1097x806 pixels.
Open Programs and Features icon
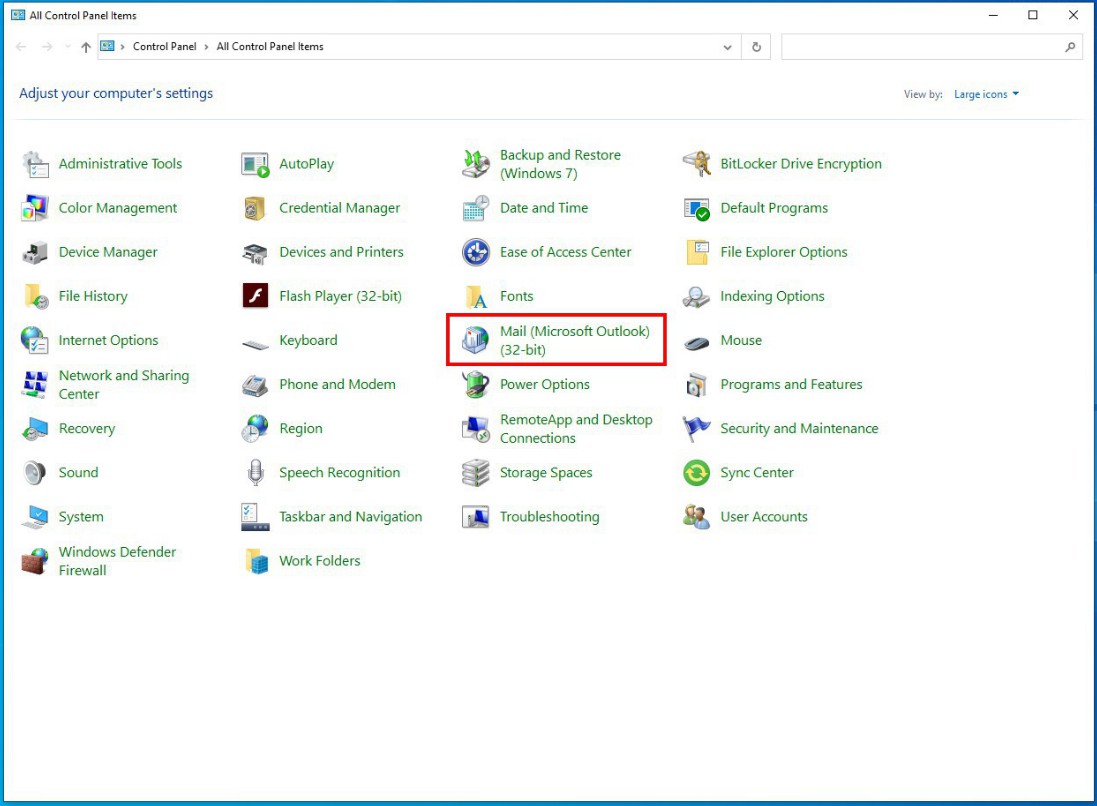(696, 385)
